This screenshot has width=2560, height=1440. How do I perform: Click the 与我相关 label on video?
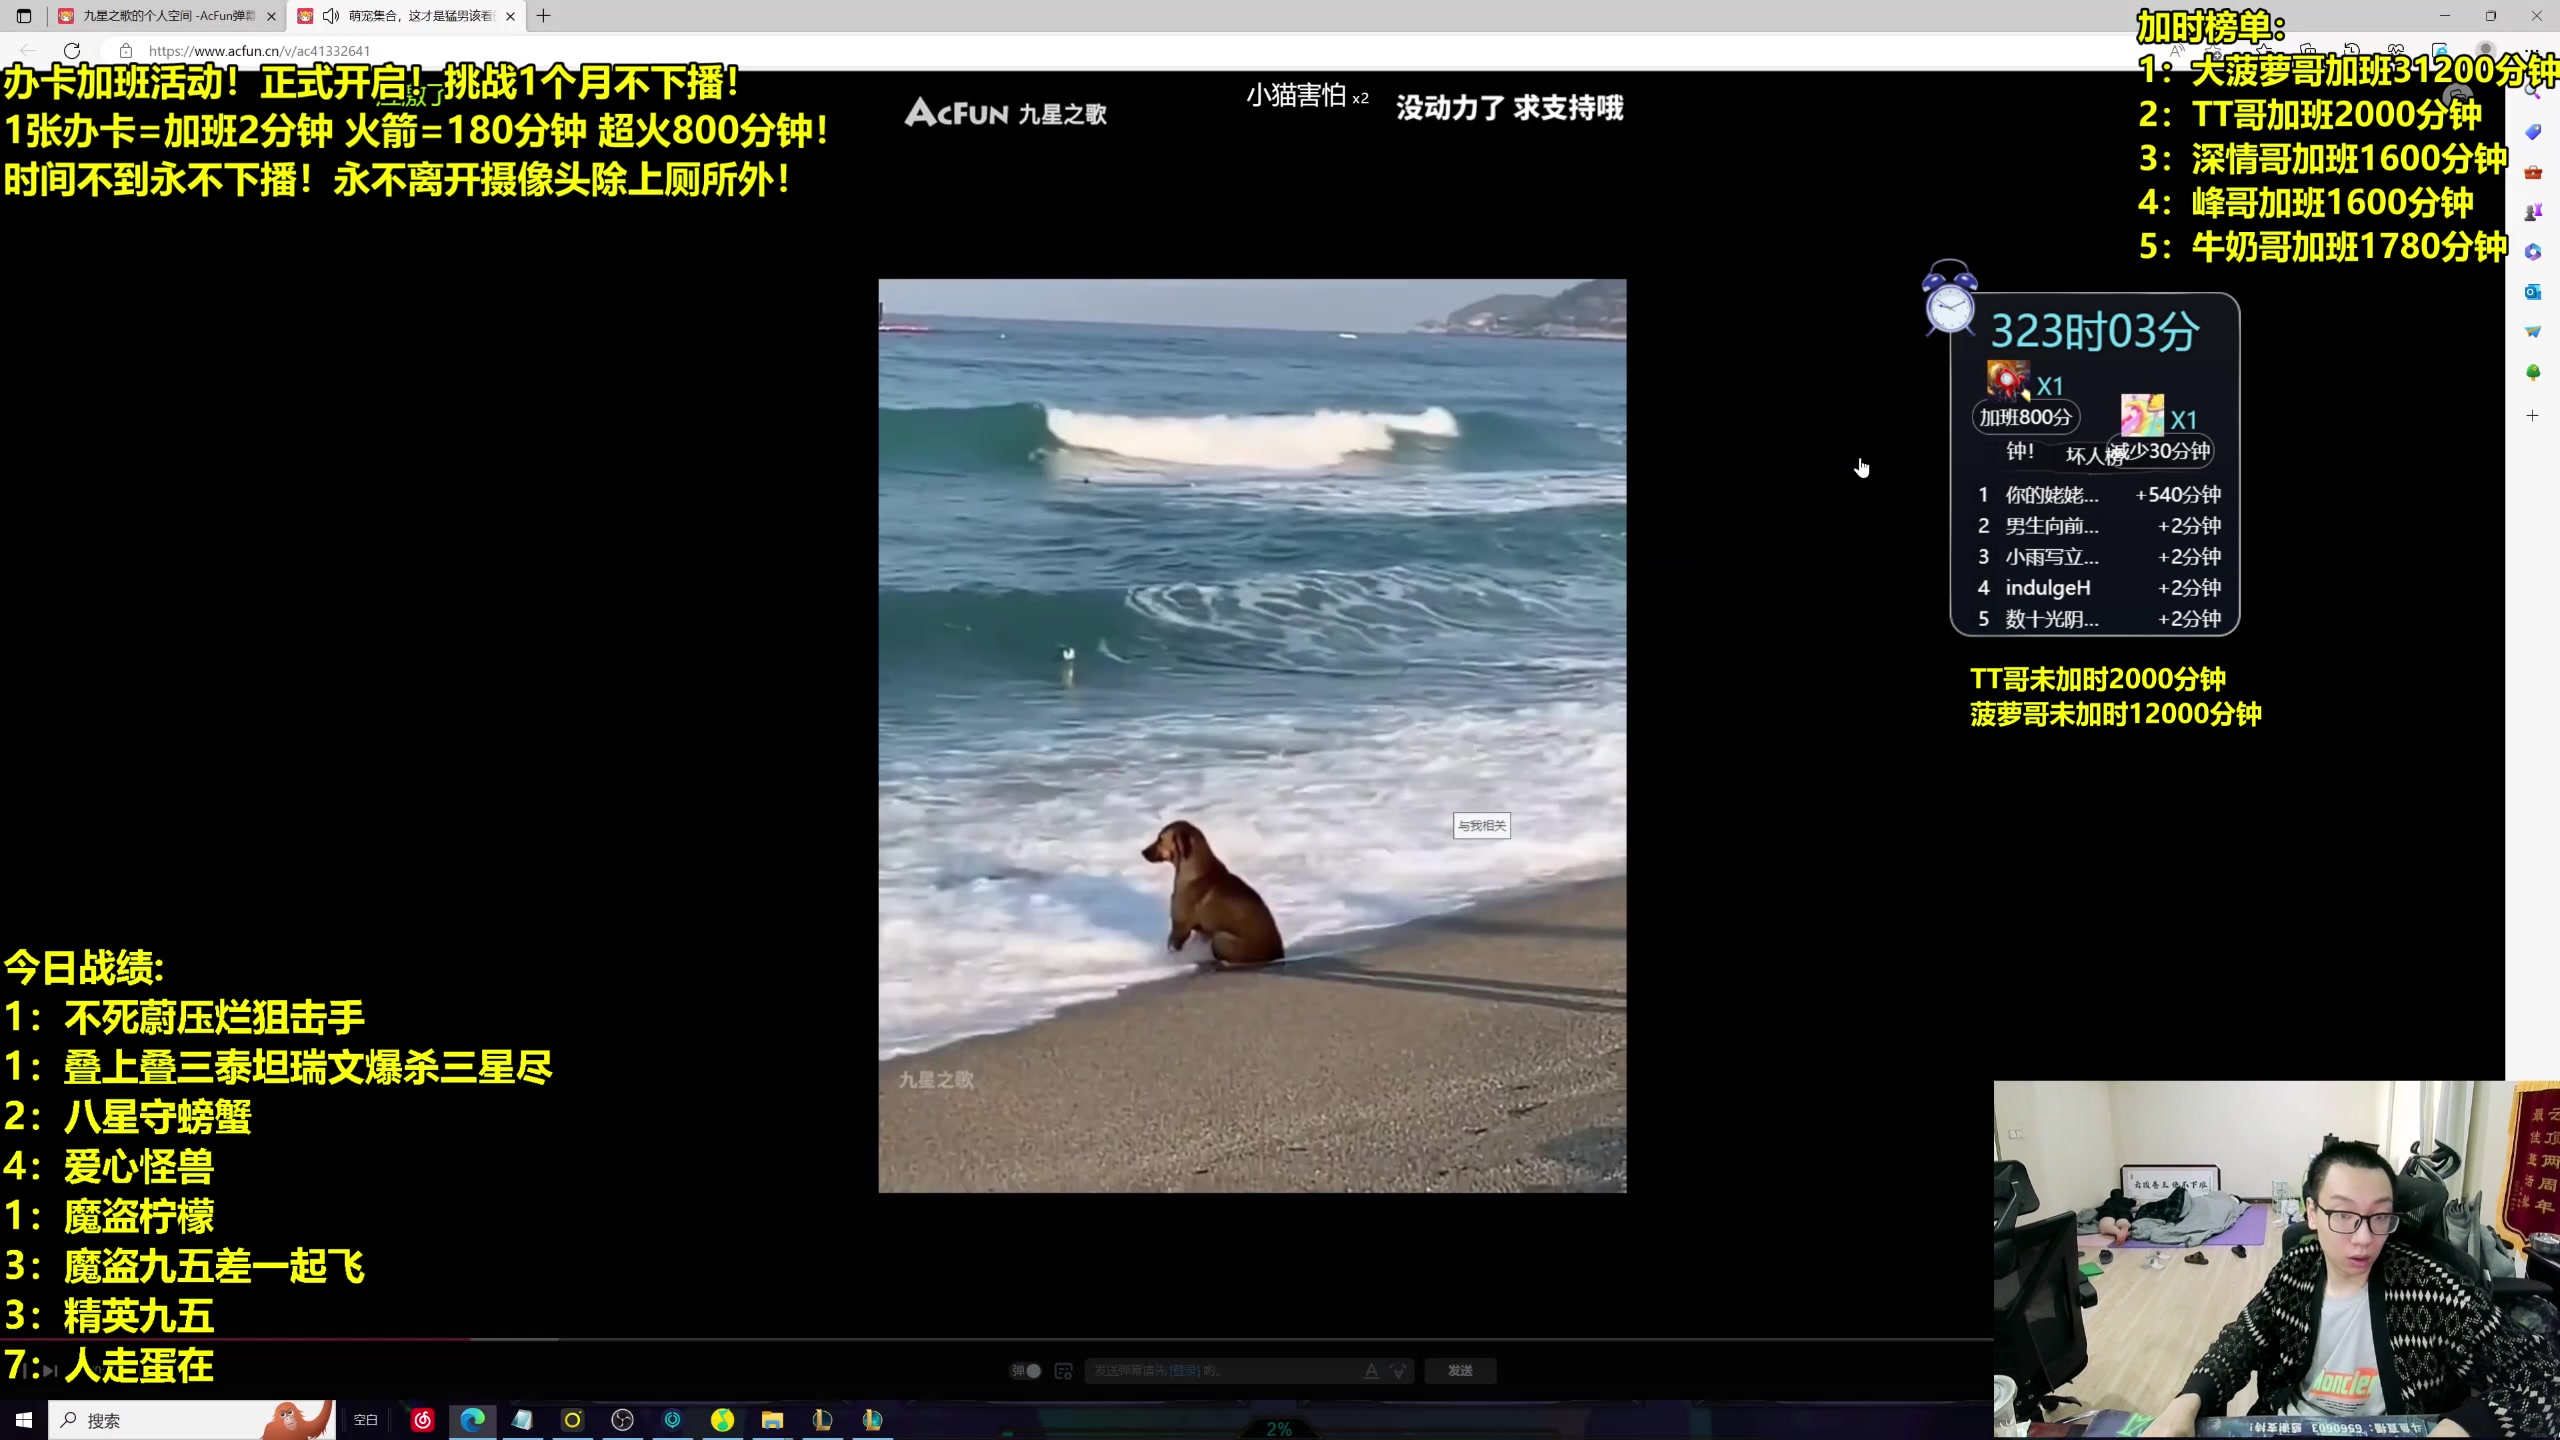1481,826
